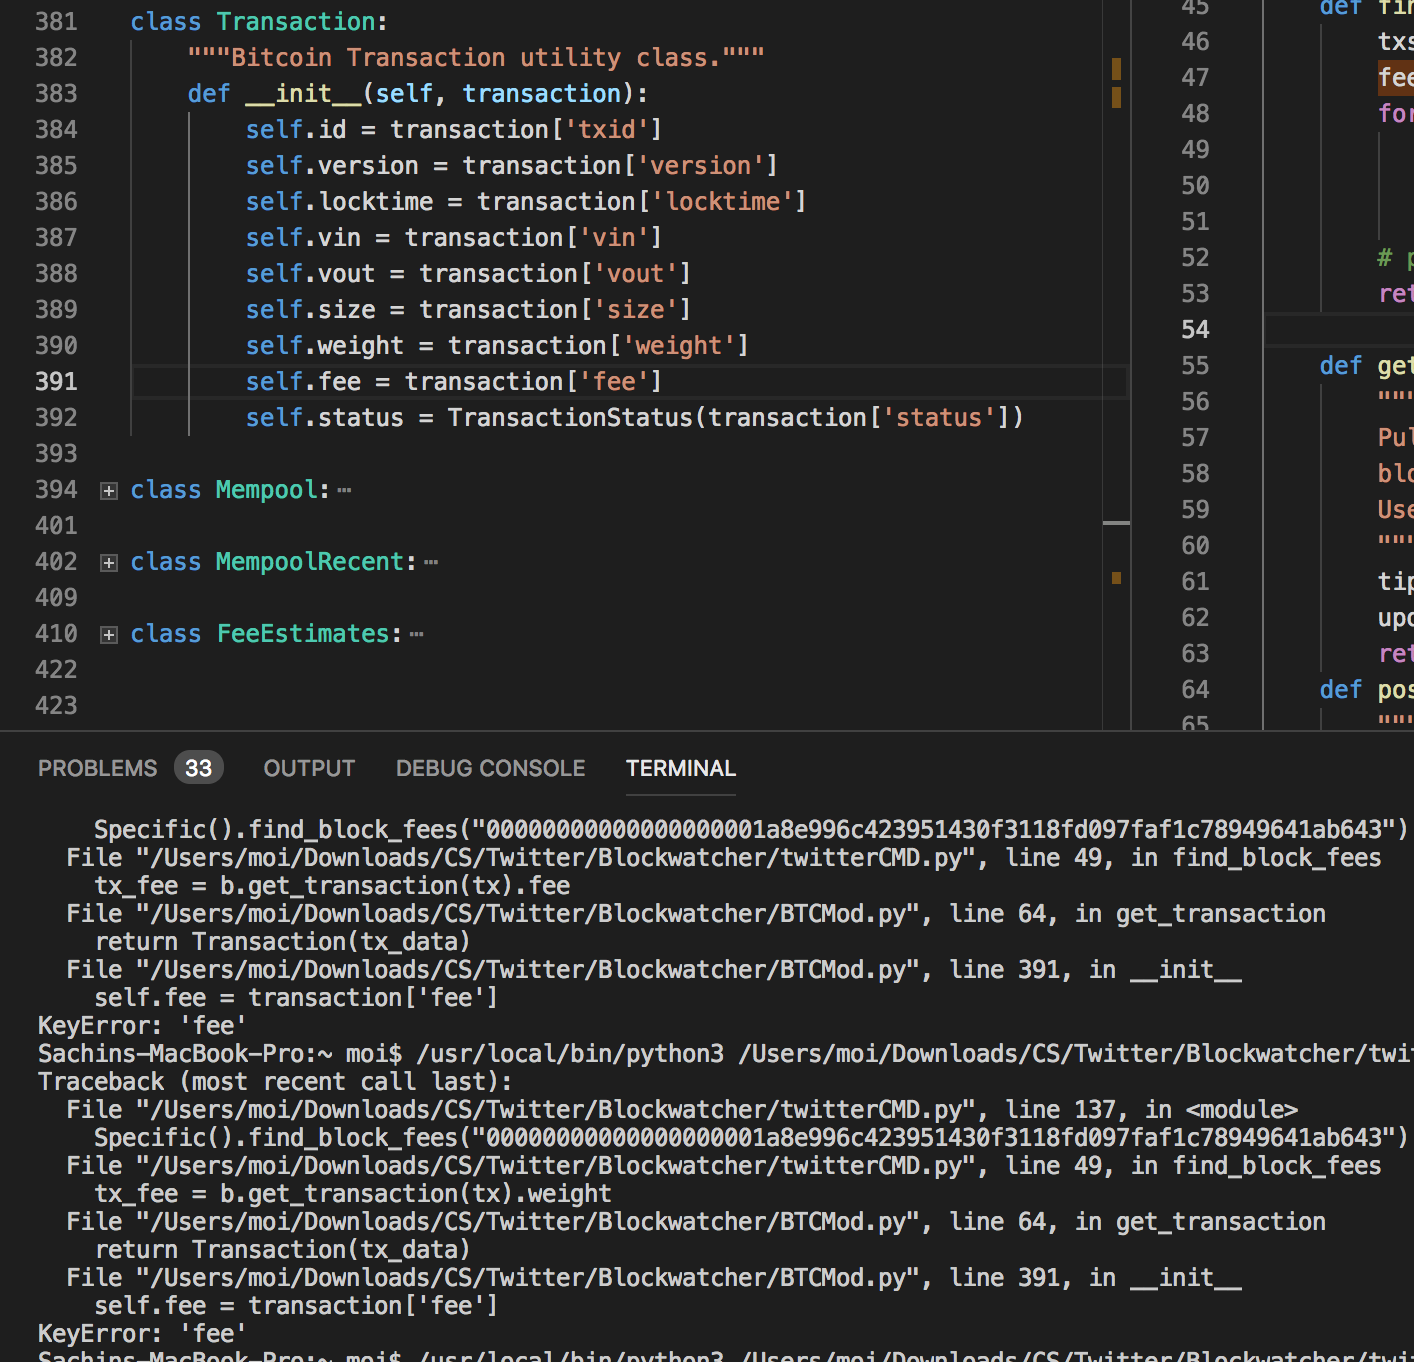Click the breakpoint gutter beside line 391

(x=20, y=381)
